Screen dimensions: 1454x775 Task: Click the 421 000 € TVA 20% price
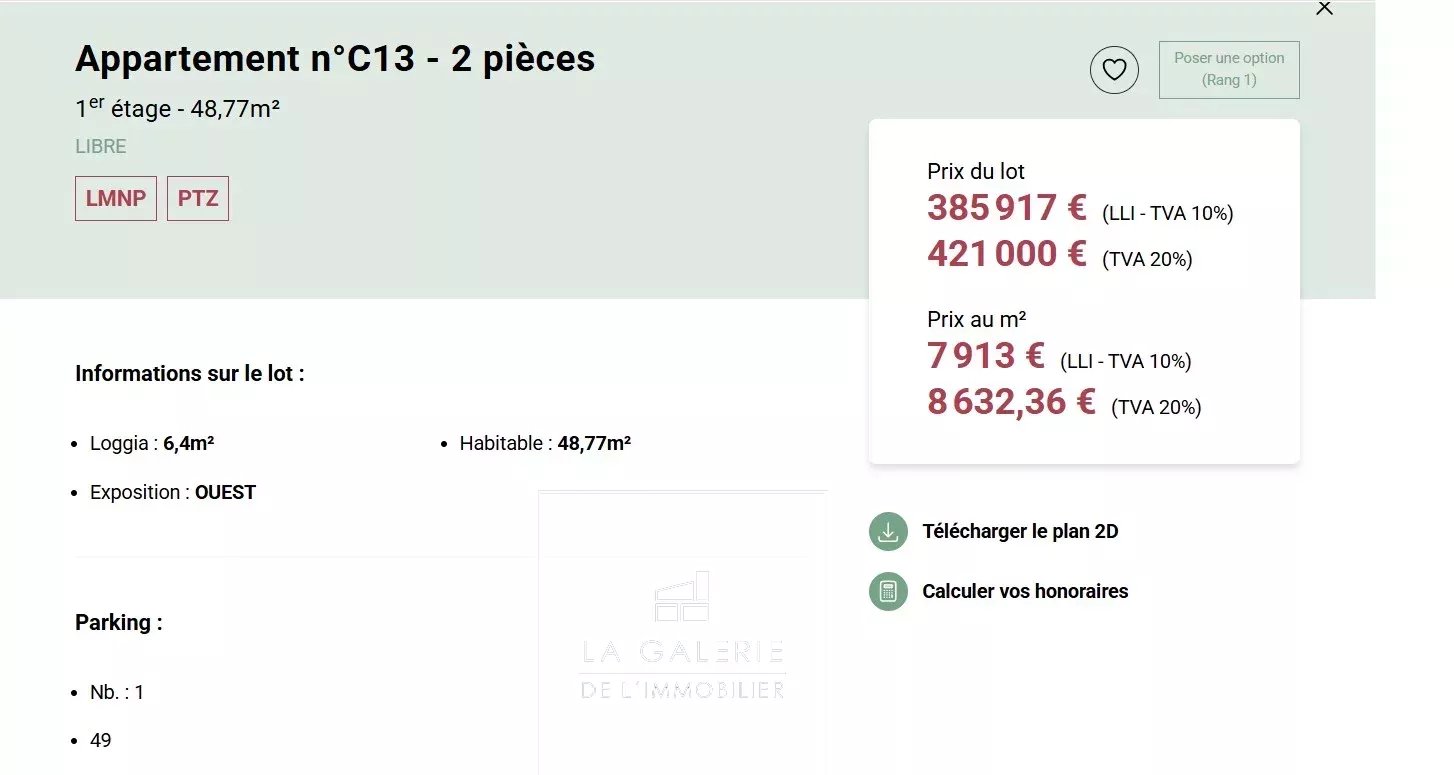pos(1006,254)
